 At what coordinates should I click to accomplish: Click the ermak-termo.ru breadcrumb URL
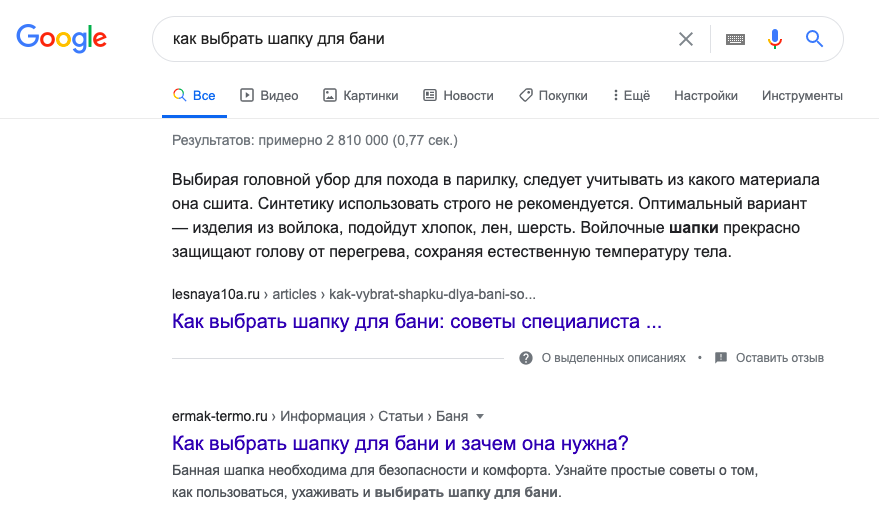pyautogui.click(x=320, y=416)
